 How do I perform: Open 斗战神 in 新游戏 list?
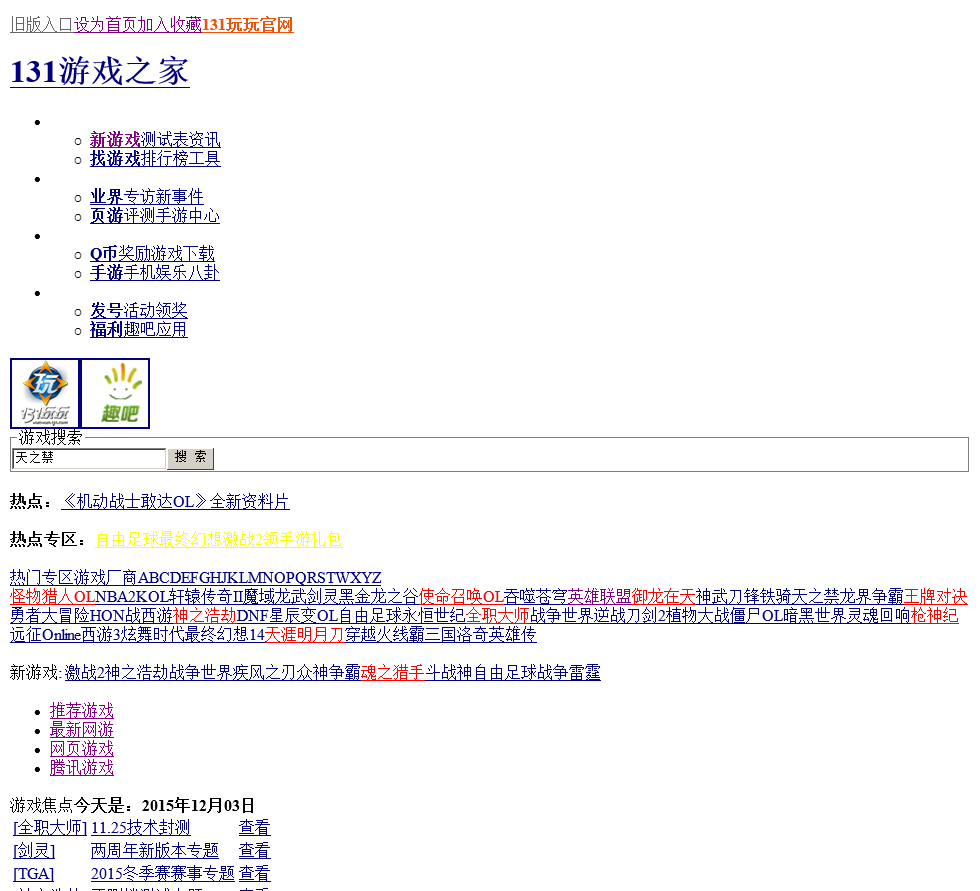click(x=449, y=673)
